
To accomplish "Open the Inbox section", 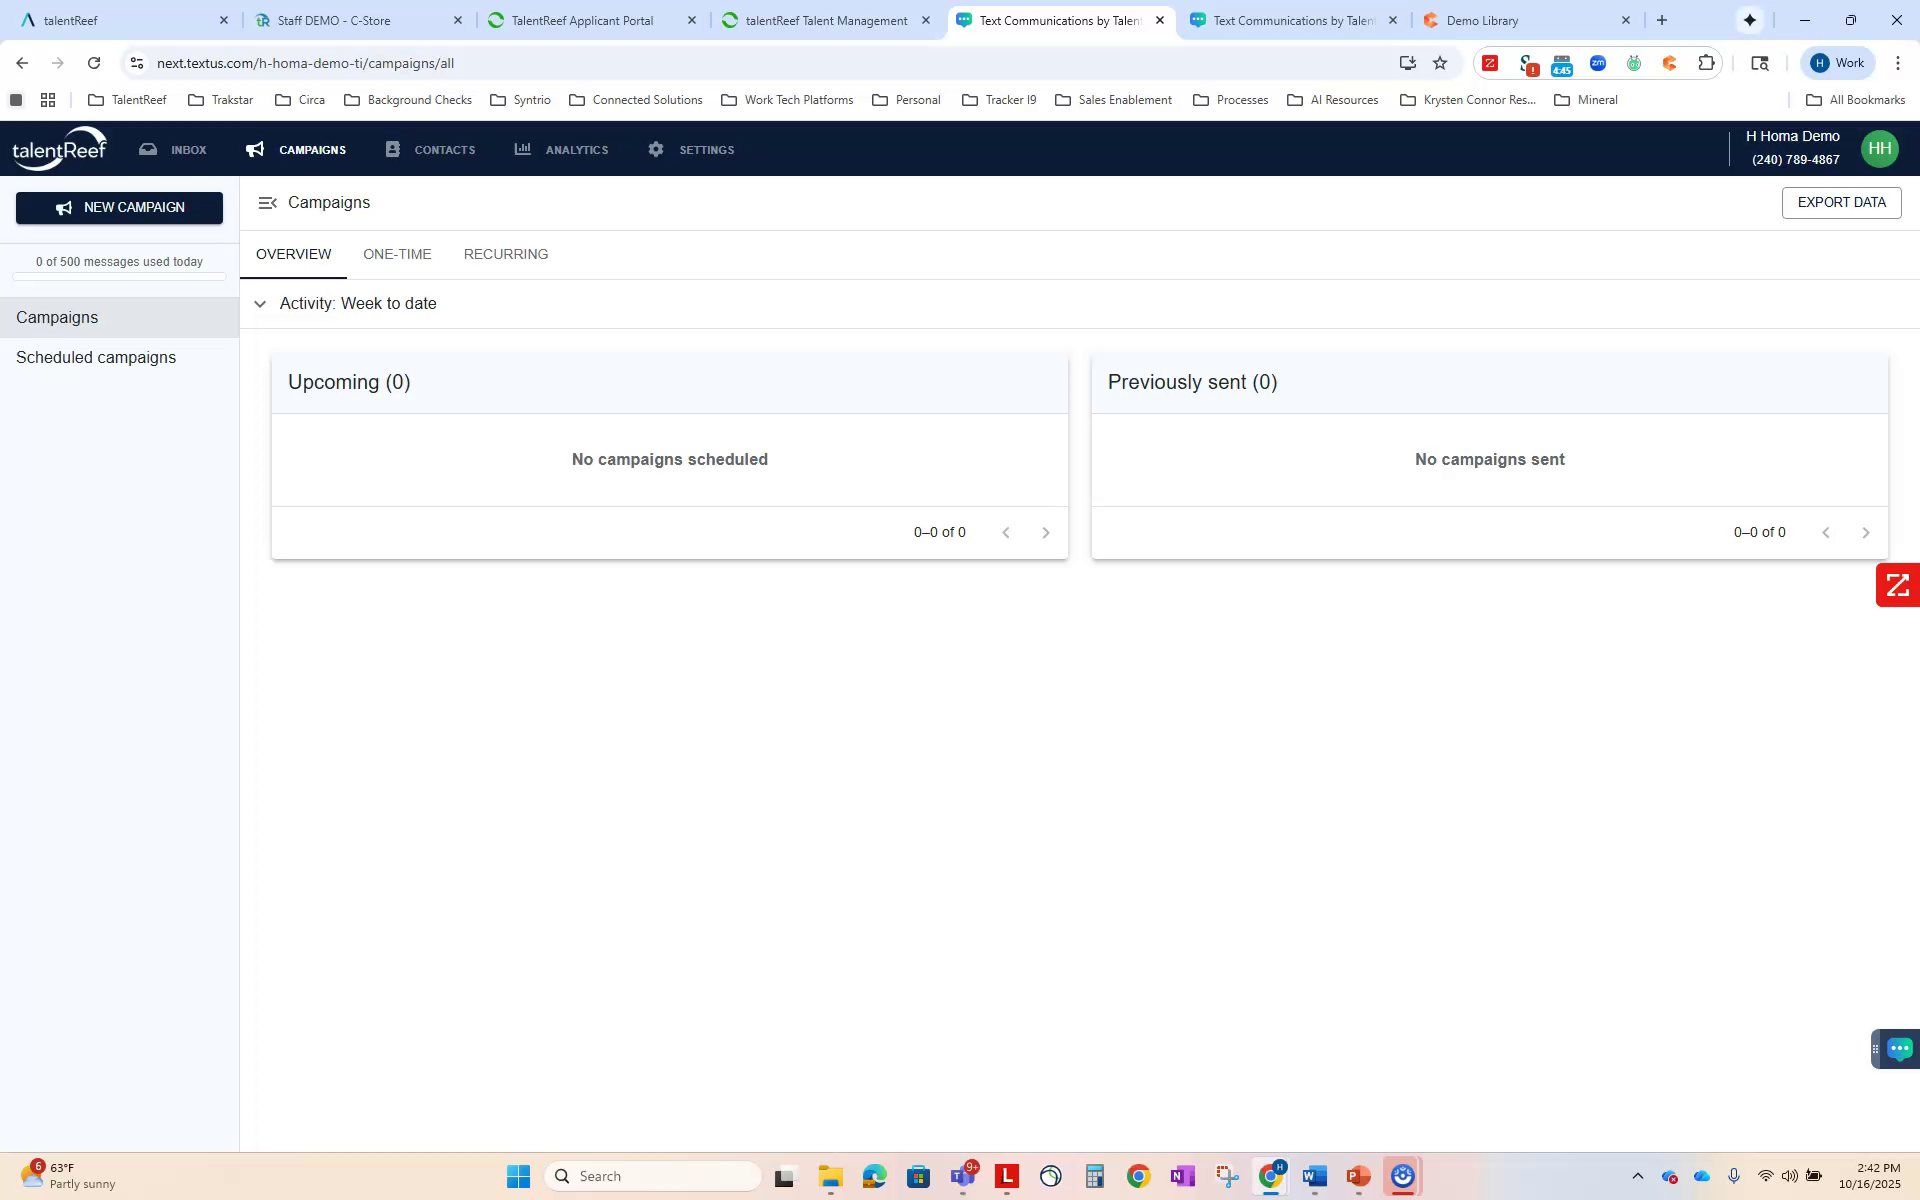I will pyautogui.click(x=172, y=149).
